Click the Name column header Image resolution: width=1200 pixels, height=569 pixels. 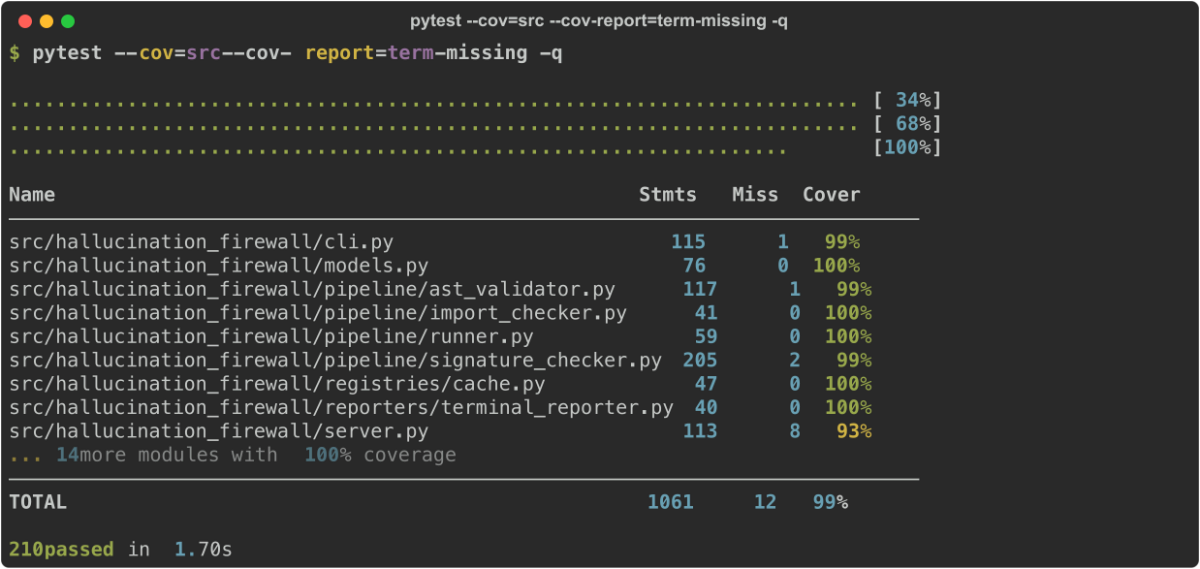32,195
